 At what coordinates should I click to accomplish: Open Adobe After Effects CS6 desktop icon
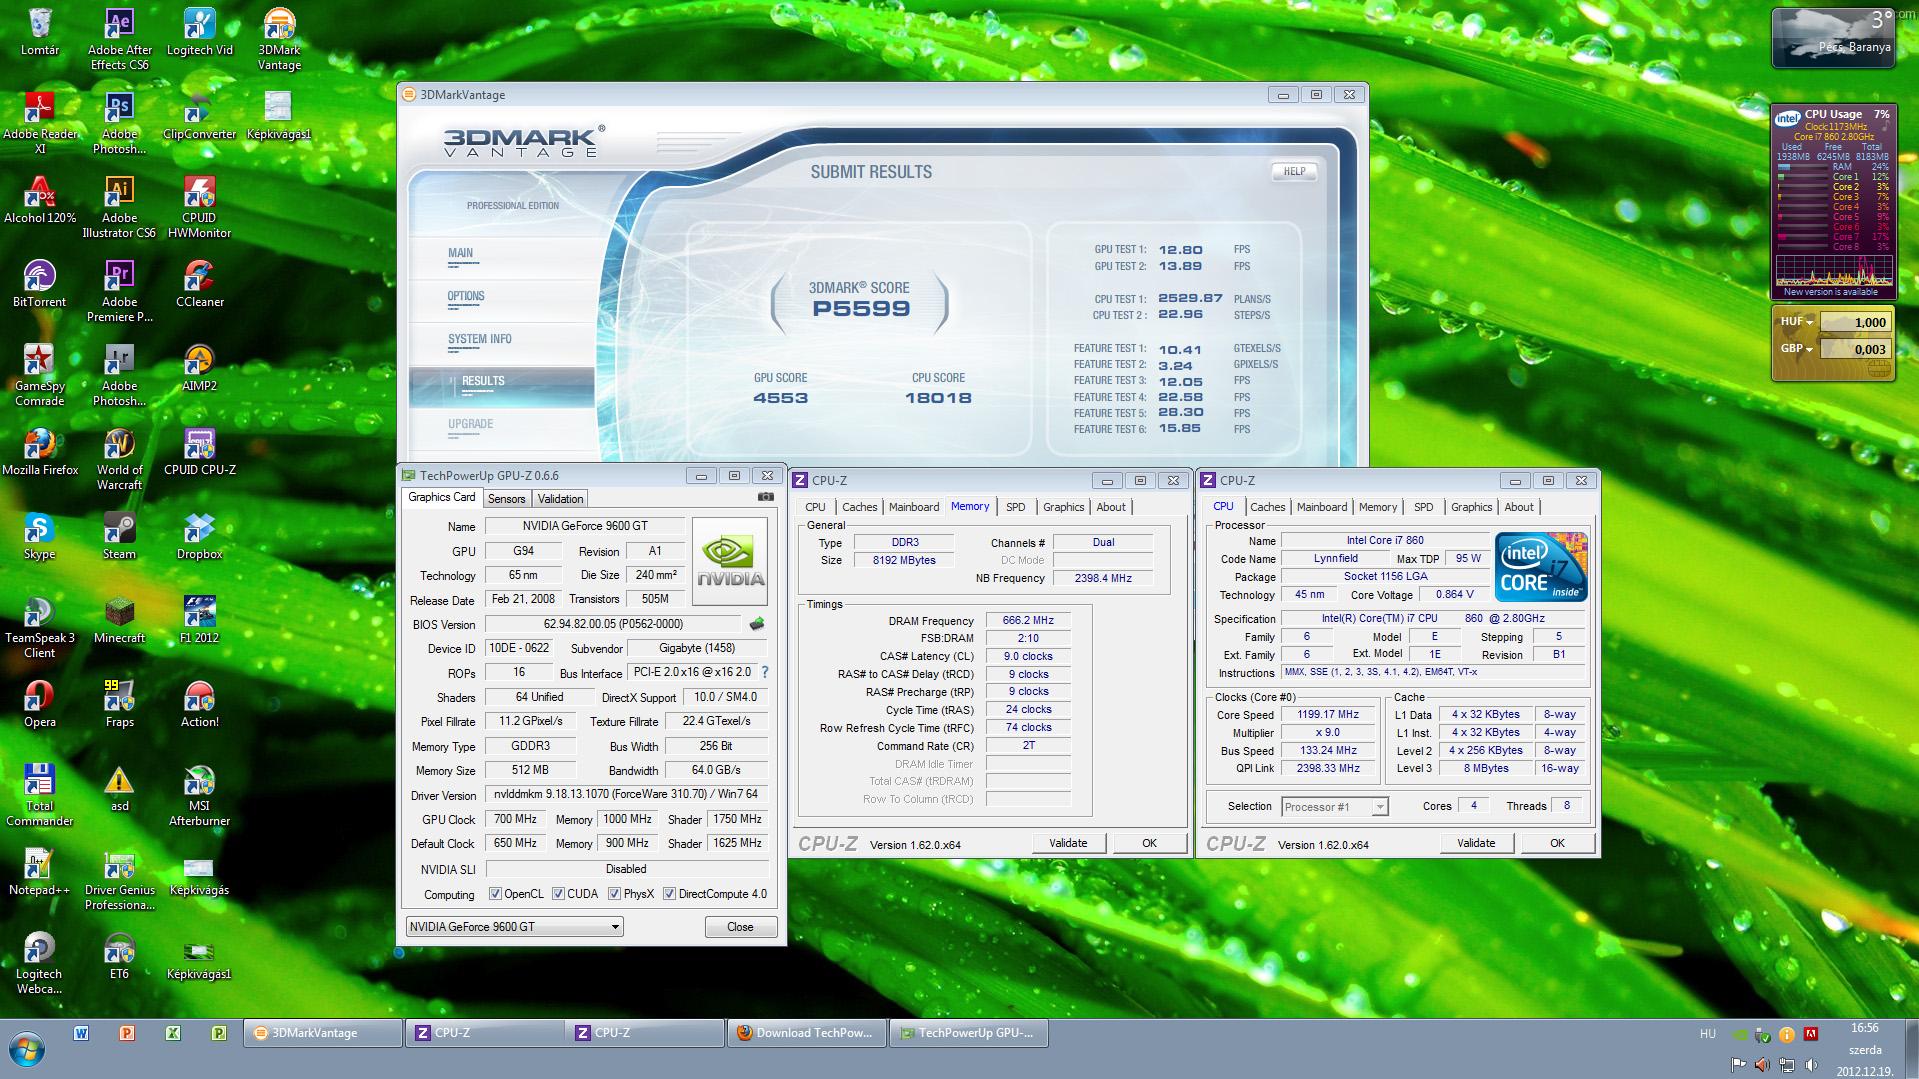point(120,40)
